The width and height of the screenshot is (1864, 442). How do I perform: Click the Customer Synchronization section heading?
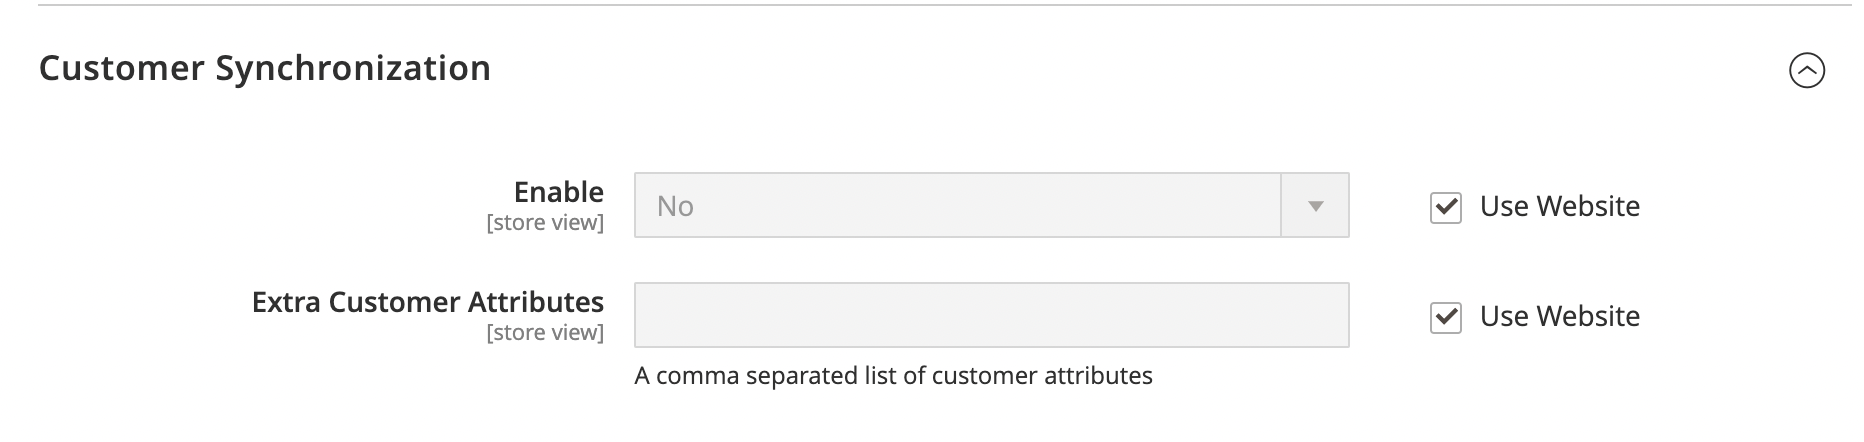tap(265, 68)
